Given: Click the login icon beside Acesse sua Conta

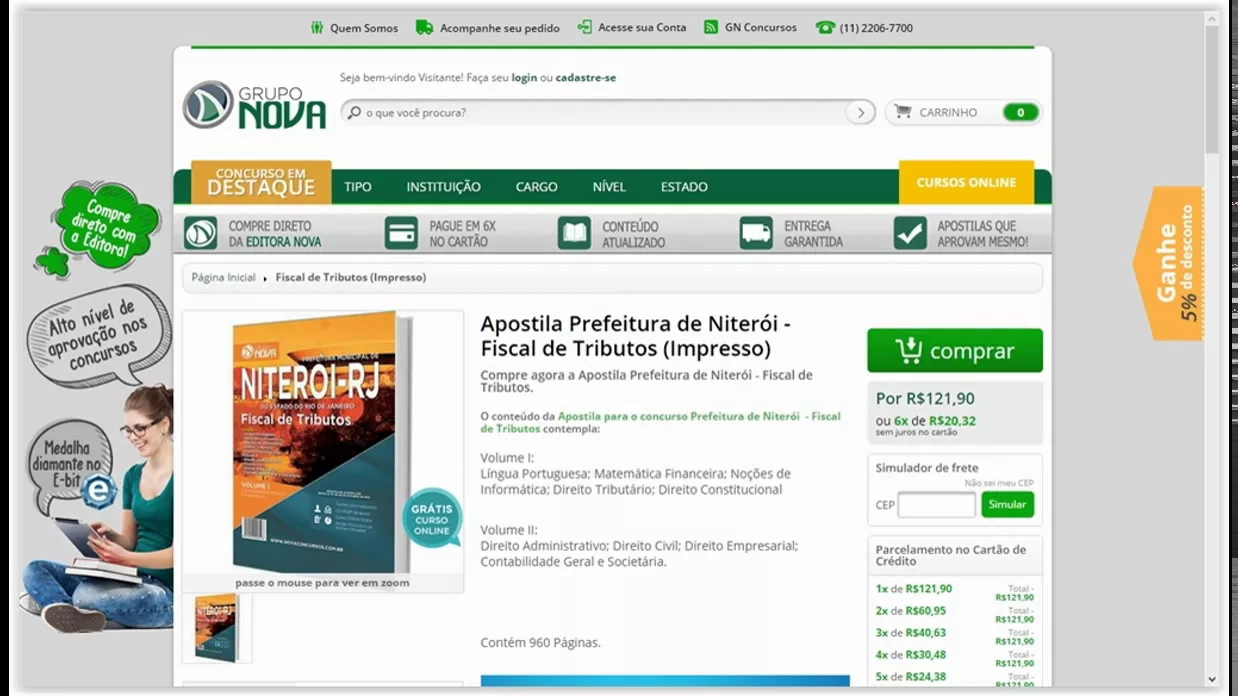Looking at the screenshot, I should pyautogui.click(x=584, y=27).
